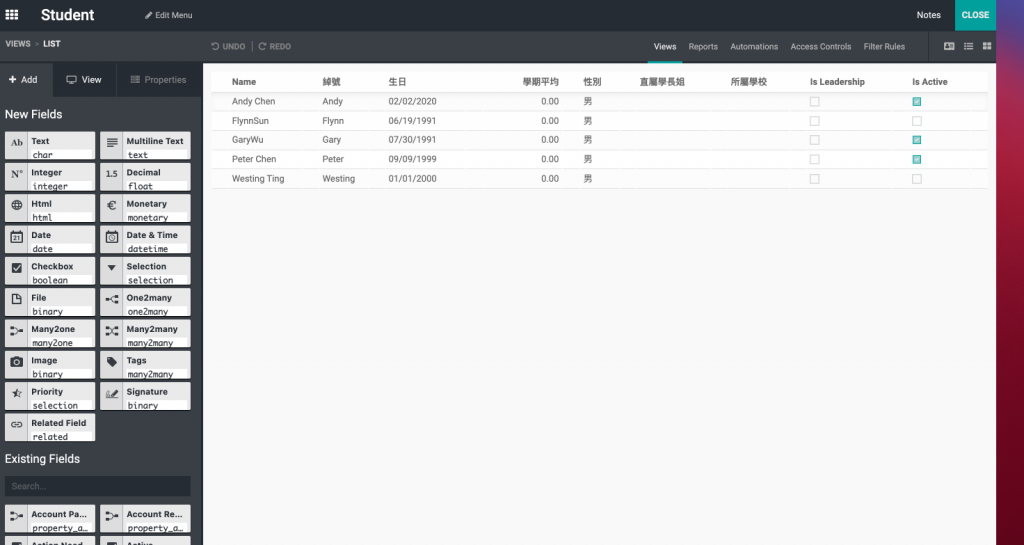Add a One2many field
The width and height of the screenshot is (1024, 545).
pyautogui.click(x=145, y=302)
